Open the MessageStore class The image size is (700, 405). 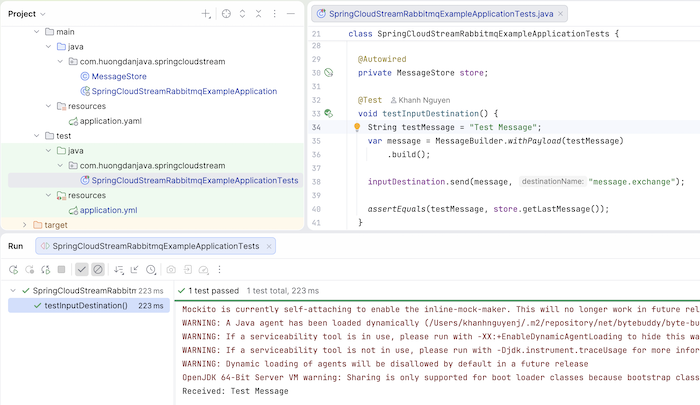point(119,76)
